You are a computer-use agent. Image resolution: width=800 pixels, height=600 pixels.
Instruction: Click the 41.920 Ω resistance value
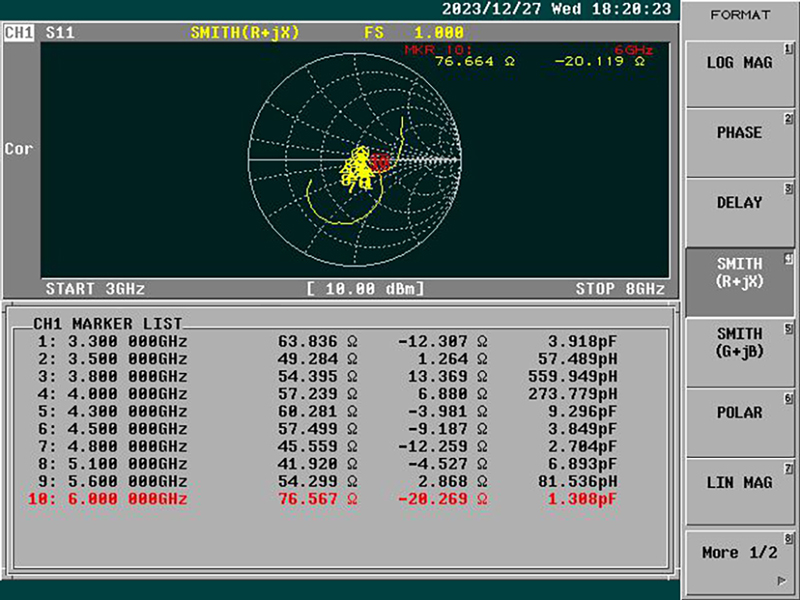[318, 464]
